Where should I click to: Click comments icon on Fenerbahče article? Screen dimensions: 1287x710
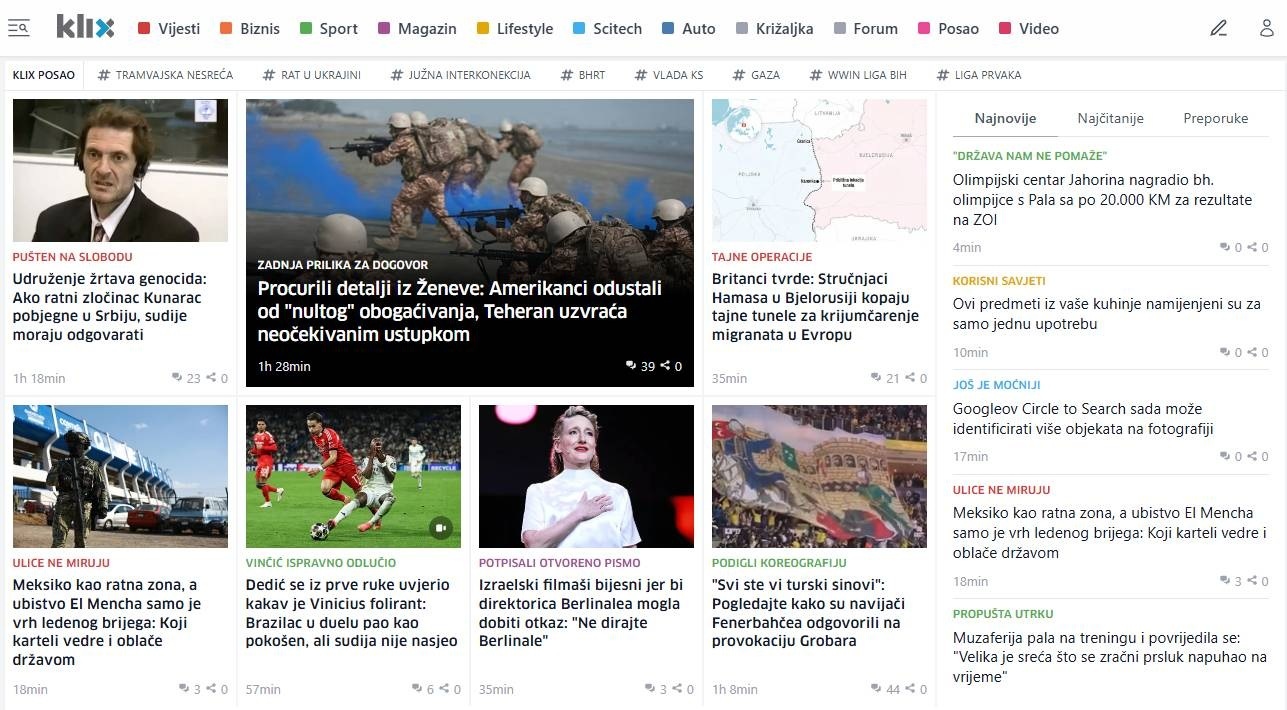pos(878,688)
